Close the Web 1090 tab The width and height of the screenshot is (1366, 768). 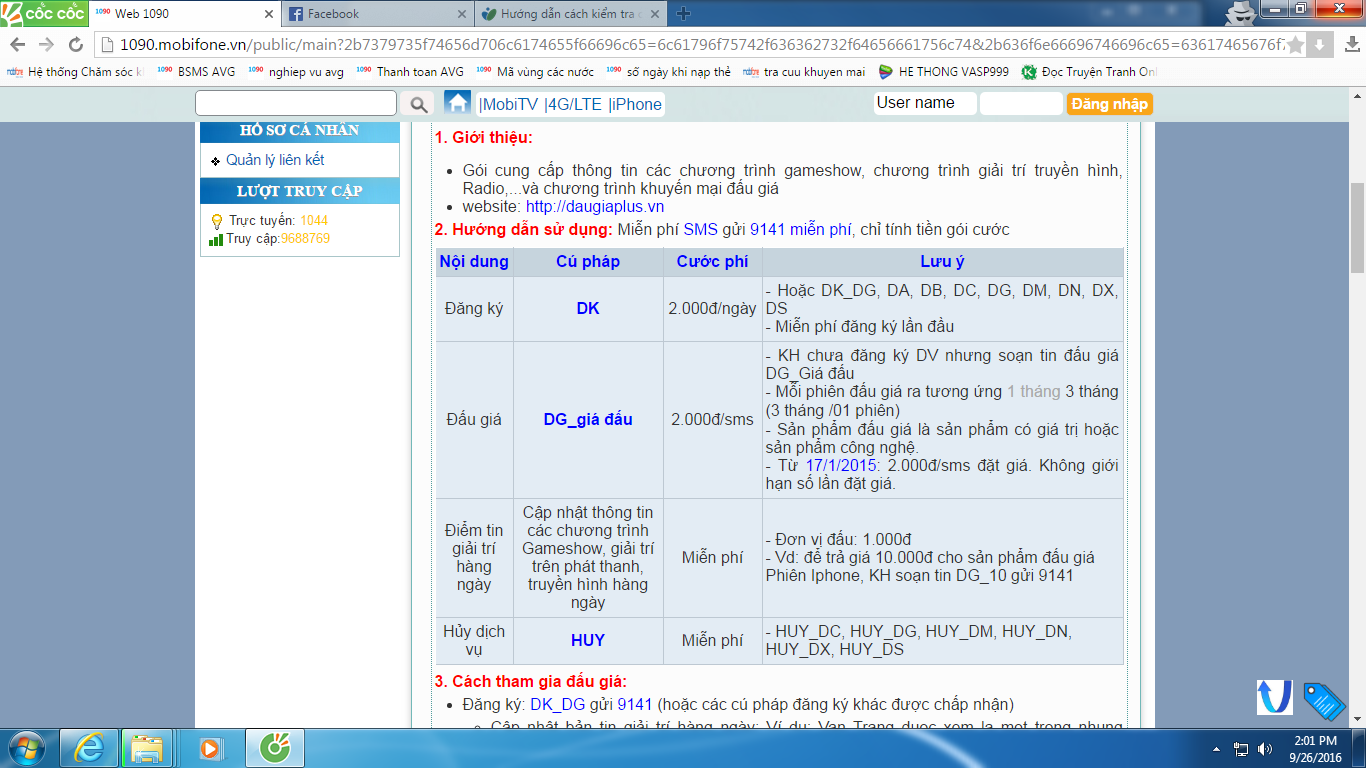[x=268, y=14]
